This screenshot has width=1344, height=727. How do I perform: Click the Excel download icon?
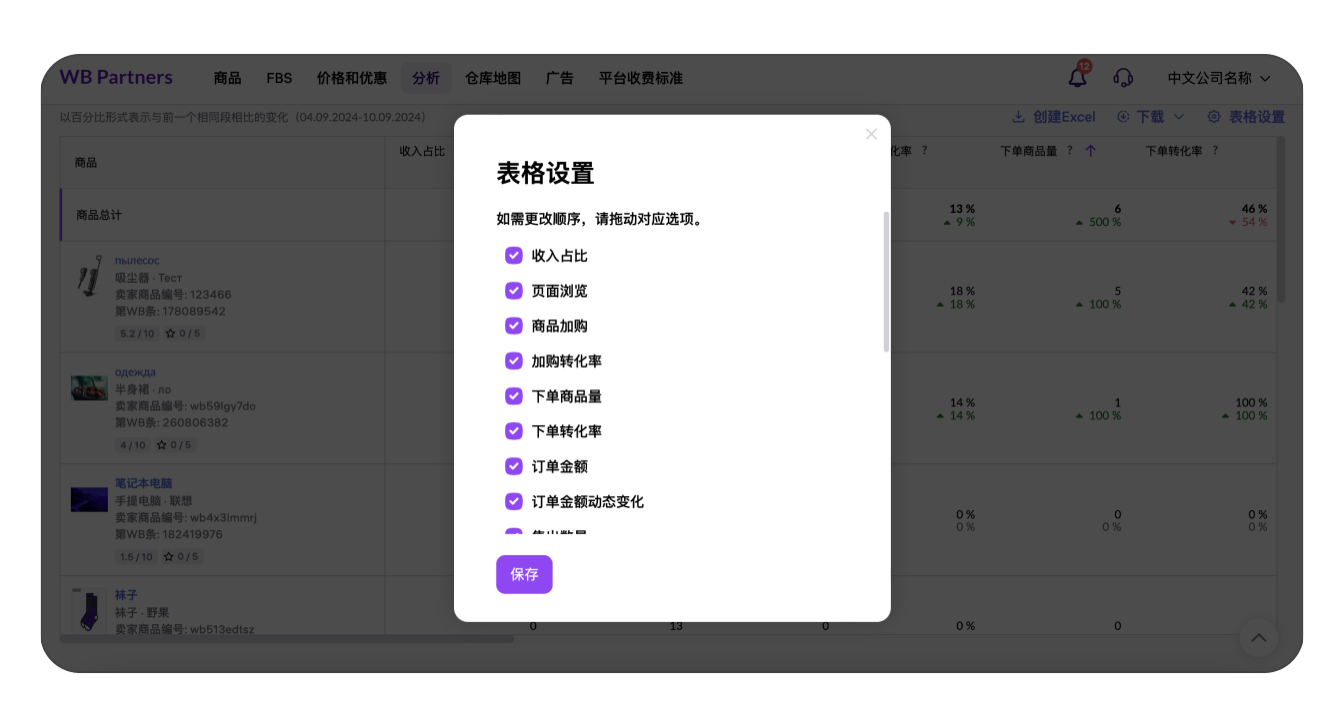tap(1018, 117)
